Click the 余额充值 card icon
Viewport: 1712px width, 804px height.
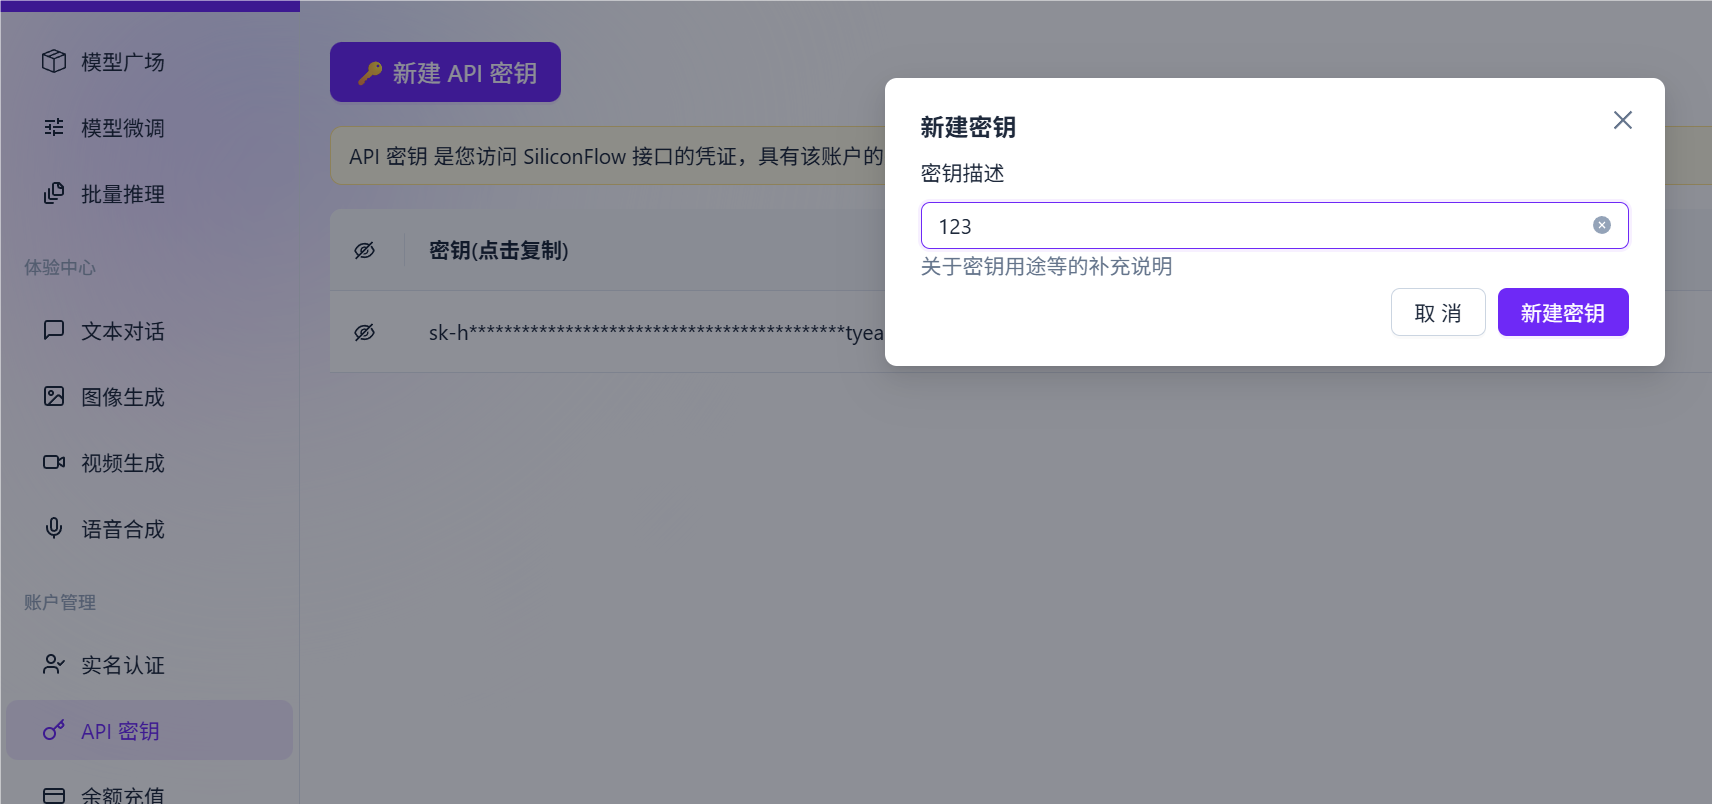[54, 795]
